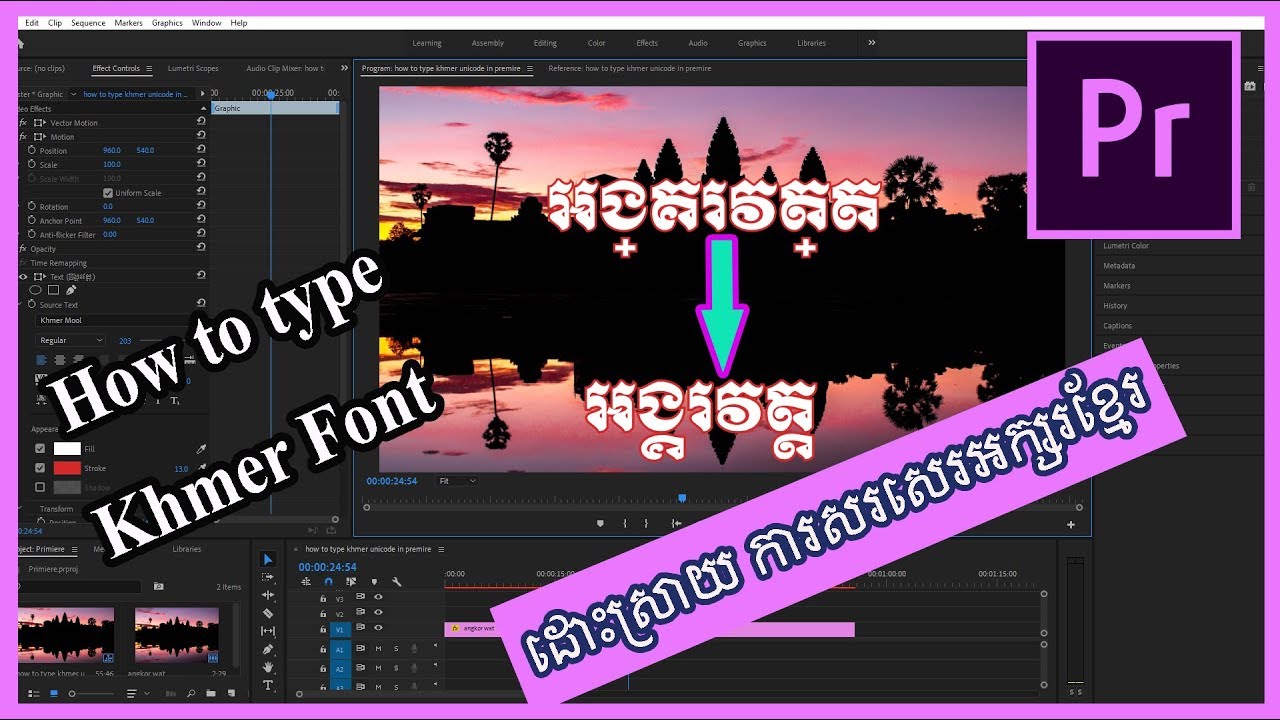Open the Program monitor button editor plus

[1071, 524]
